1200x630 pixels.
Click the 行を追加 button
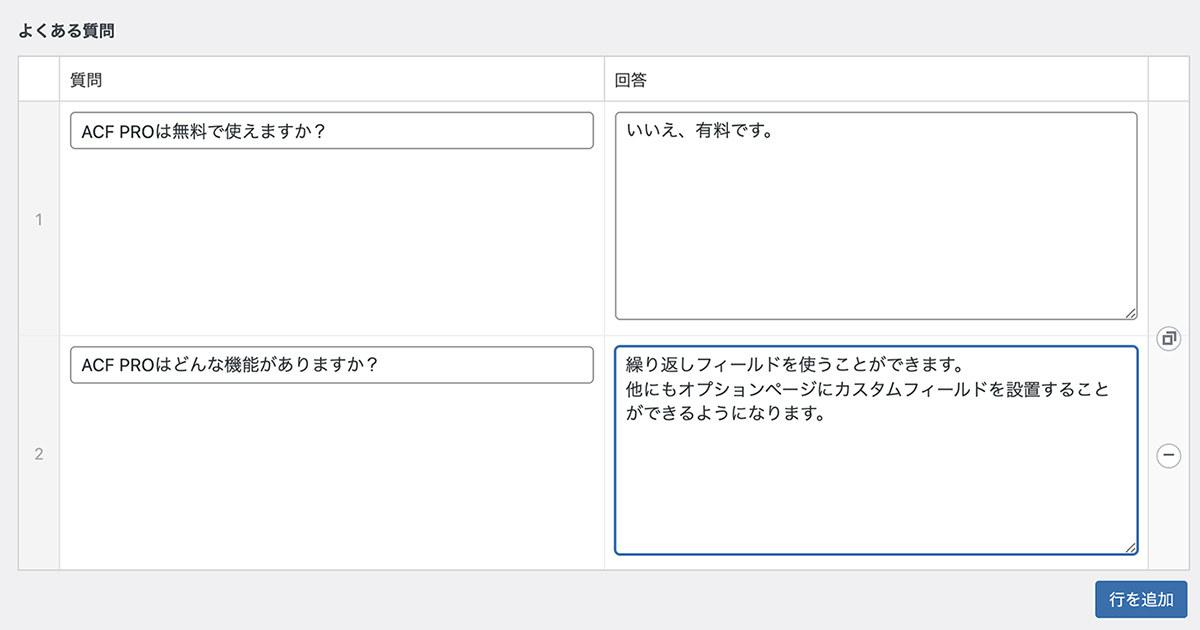click(x=1141, y=599)
